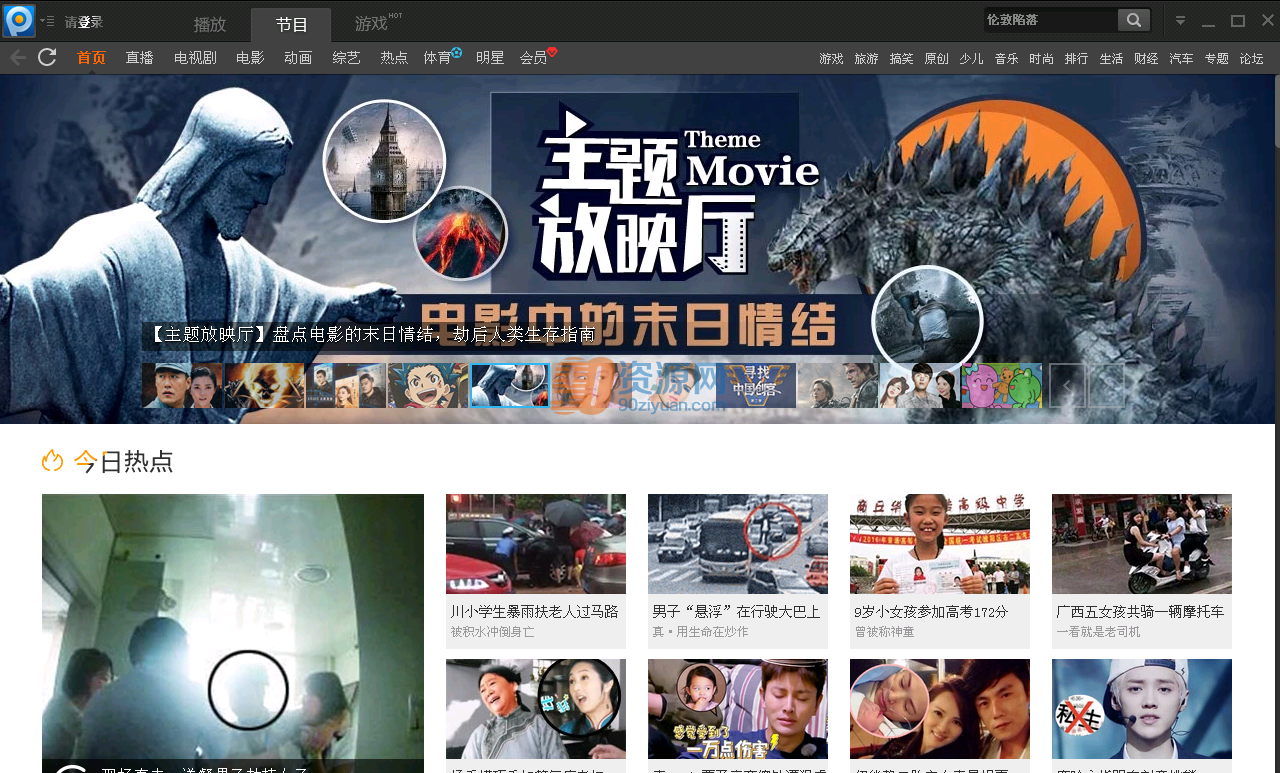Select 首页 in the navigation bar
1280x773 pixels.
click(91, 58)
